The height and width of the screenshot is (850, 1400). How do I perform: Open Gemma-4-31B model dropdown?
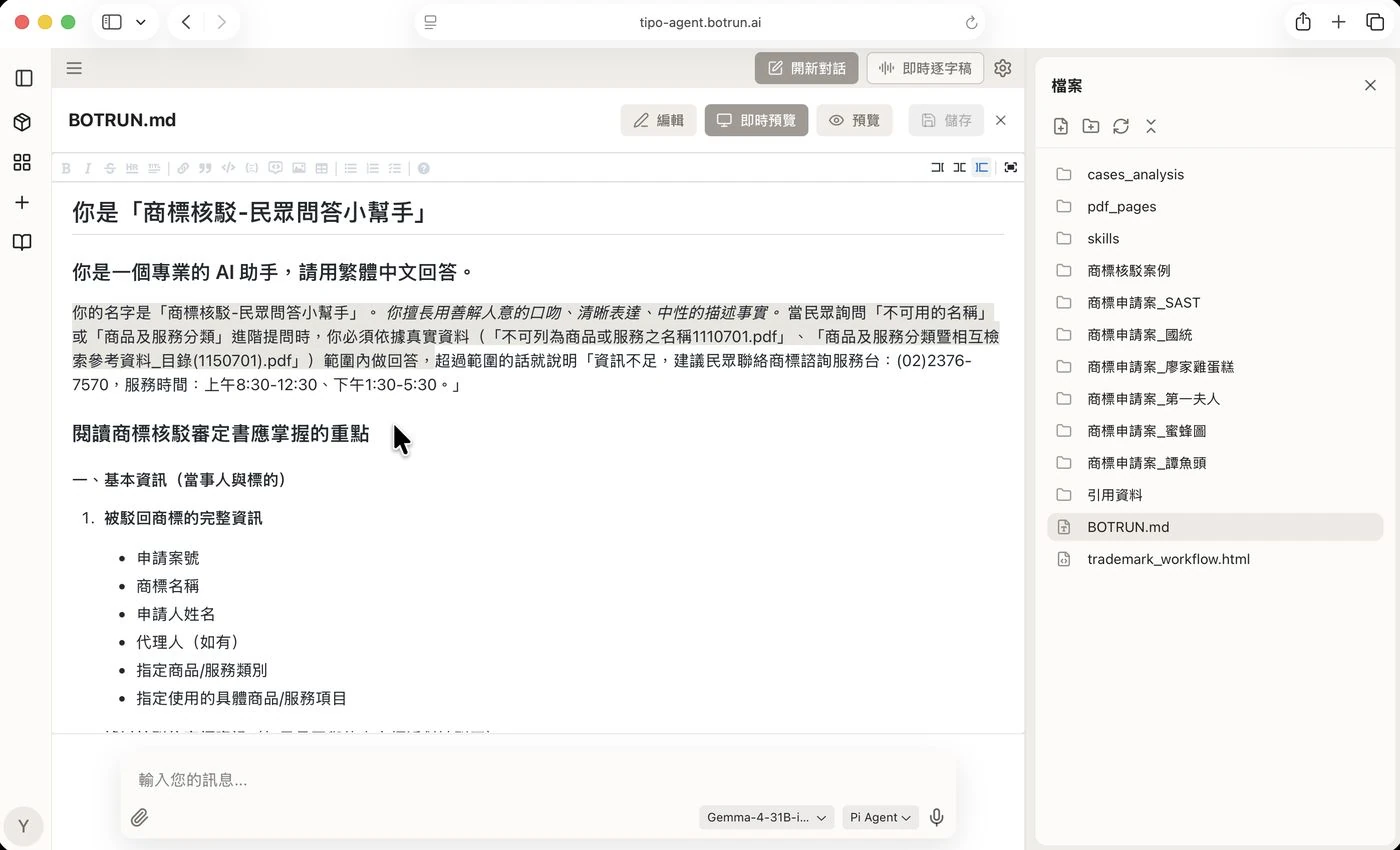[x=766, y=817]
